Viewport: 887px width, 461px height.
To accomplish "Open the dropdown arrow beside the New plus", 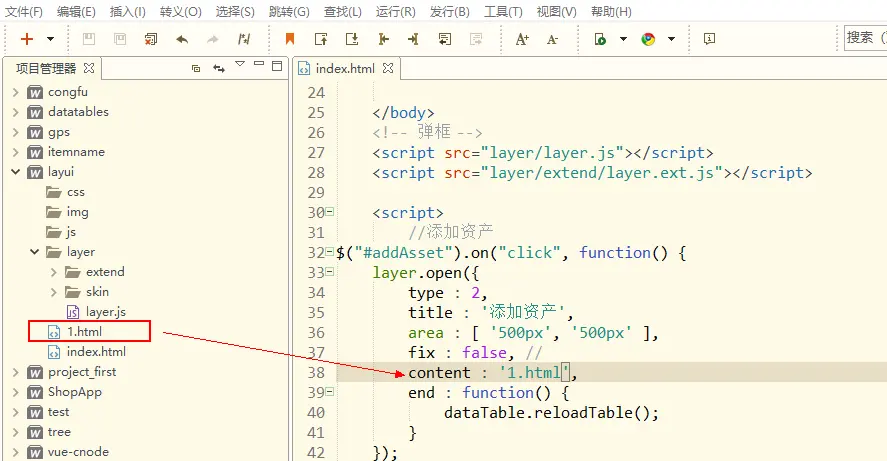I will coord(50,39).
